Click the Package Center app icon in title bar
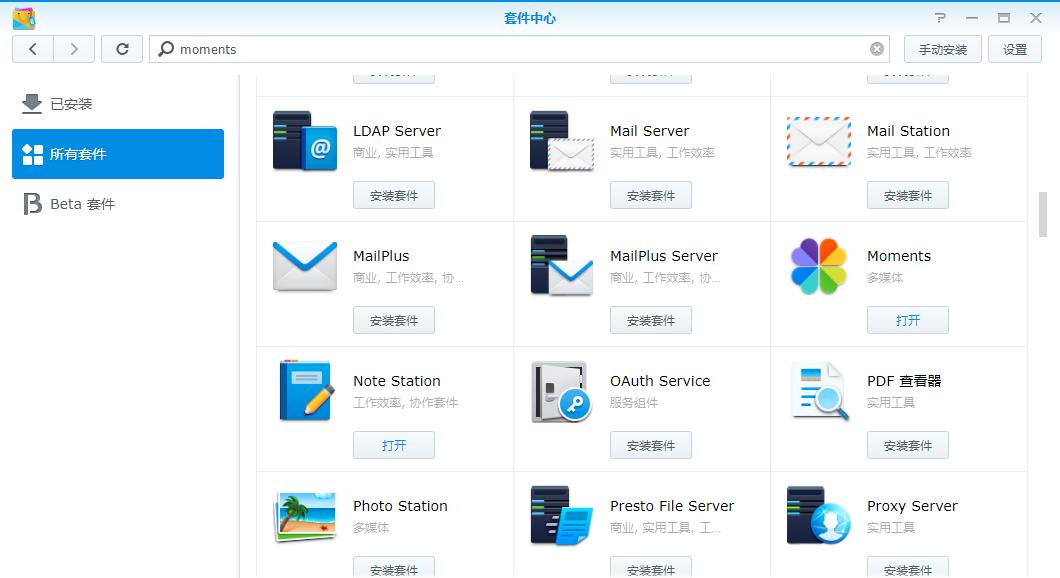Viewport: 1060px width, 578px height. click(x=24, y=18)
